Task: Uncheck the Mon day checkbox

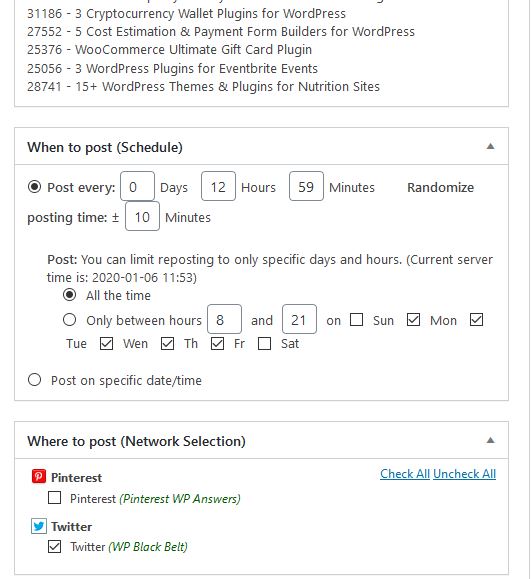Action: pyautogui.click(x=413, y=320)
